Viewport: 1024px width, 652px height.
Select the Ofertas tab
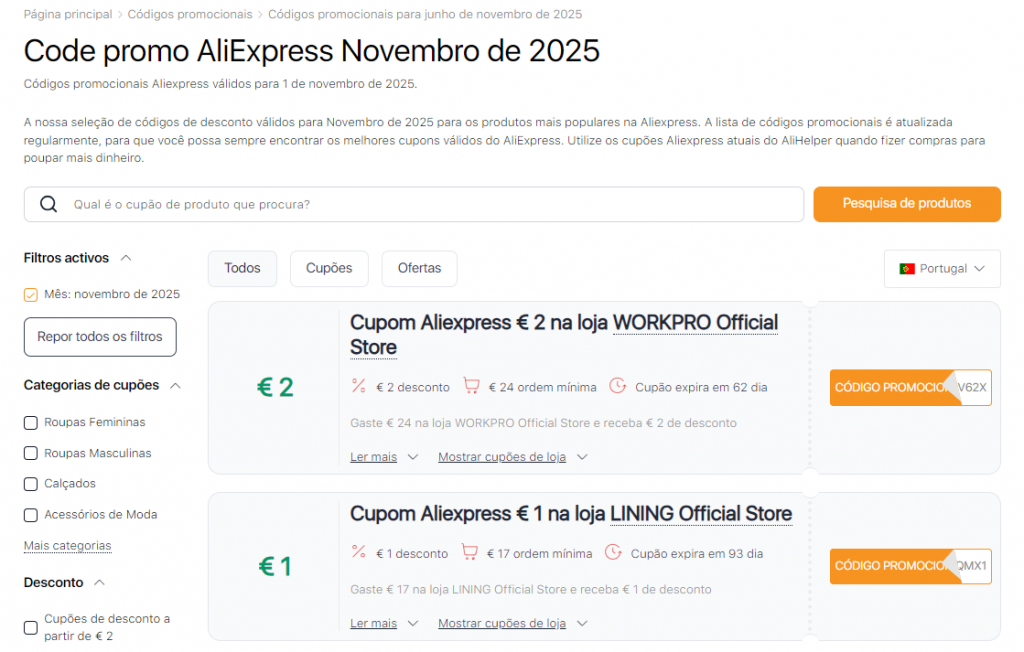[x=419, y=268]
